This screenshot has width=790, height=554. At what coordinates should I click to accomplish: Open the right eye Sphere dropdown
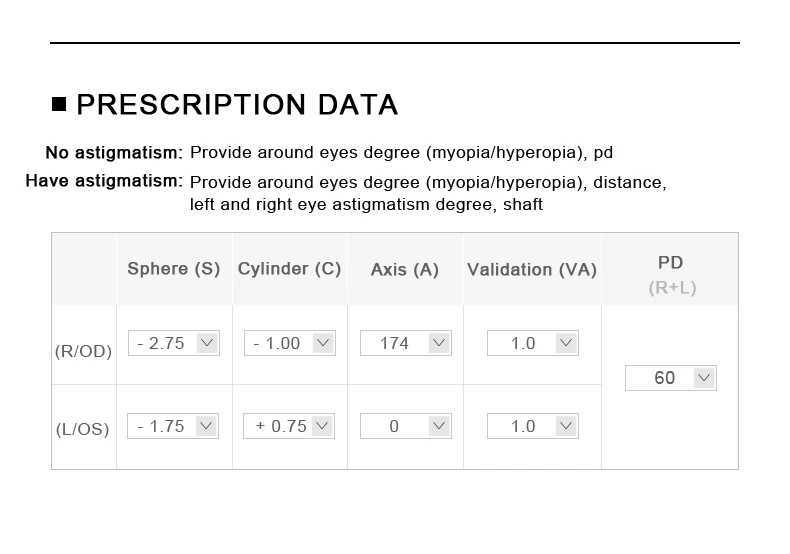tap(174, 343)
